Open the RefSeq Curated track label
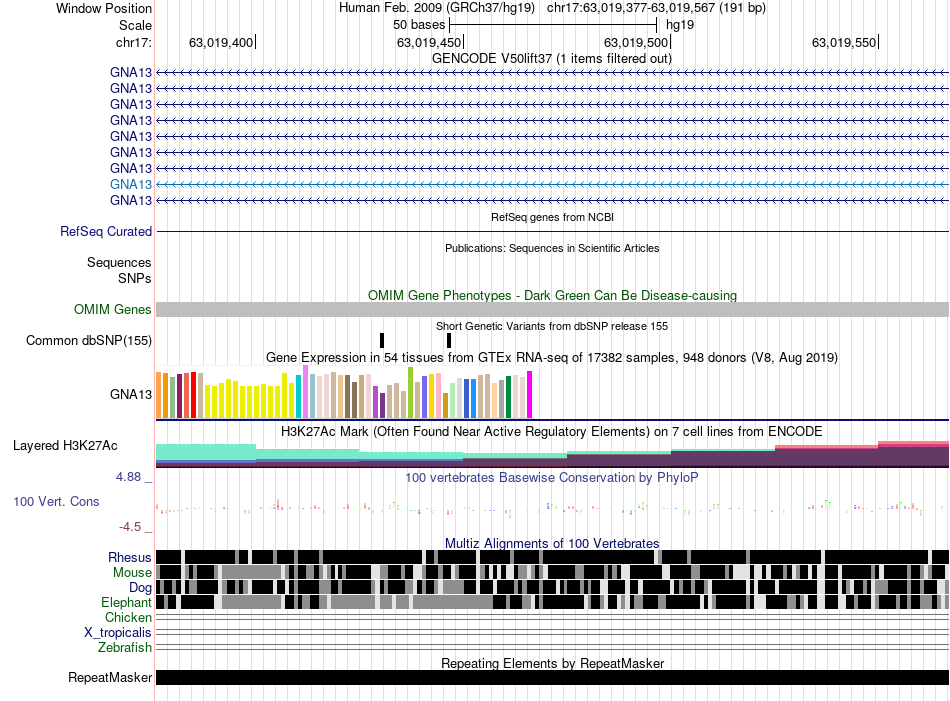The height and width of the screenshot is (701, 950). tap(106, 231)
